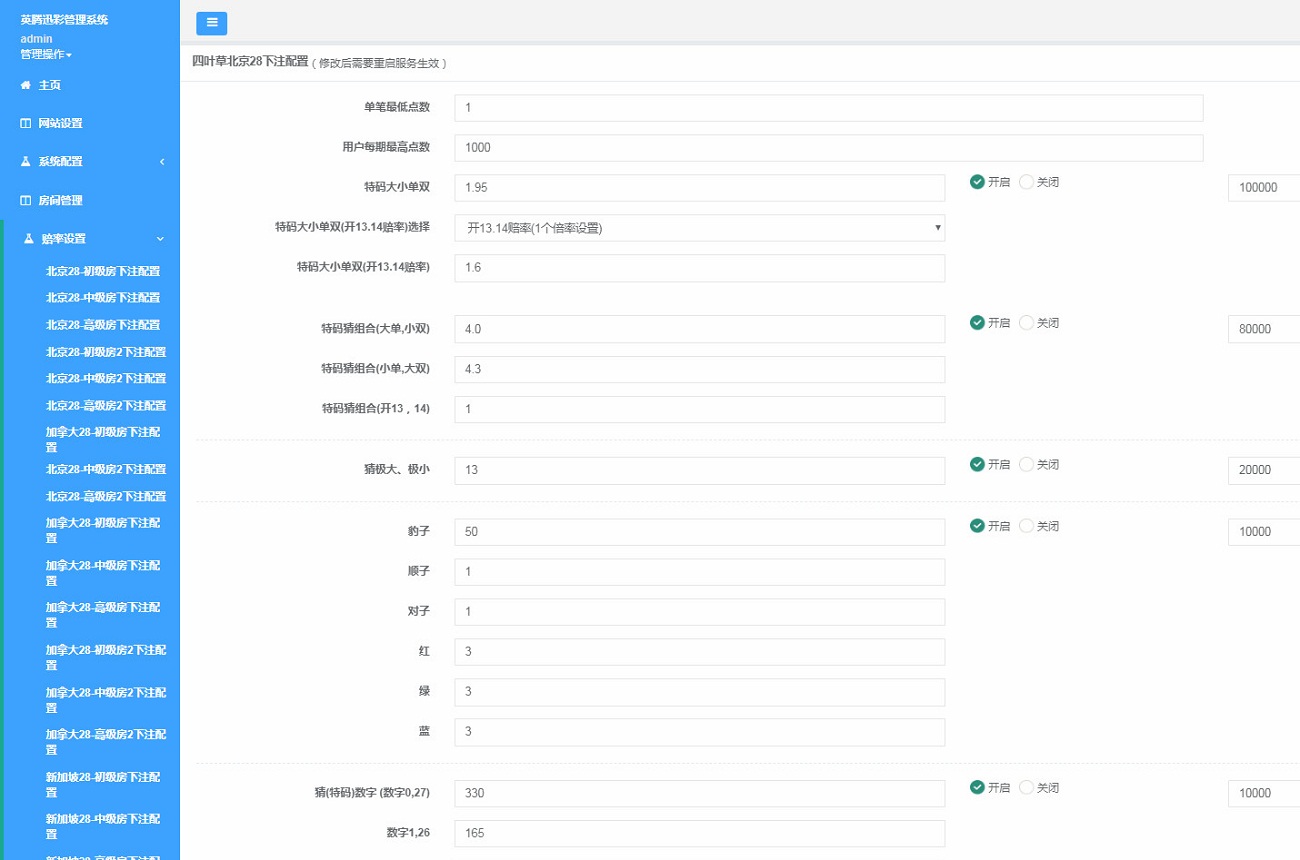Open 加拿大28-中级房下注配置

coord(100,573)
